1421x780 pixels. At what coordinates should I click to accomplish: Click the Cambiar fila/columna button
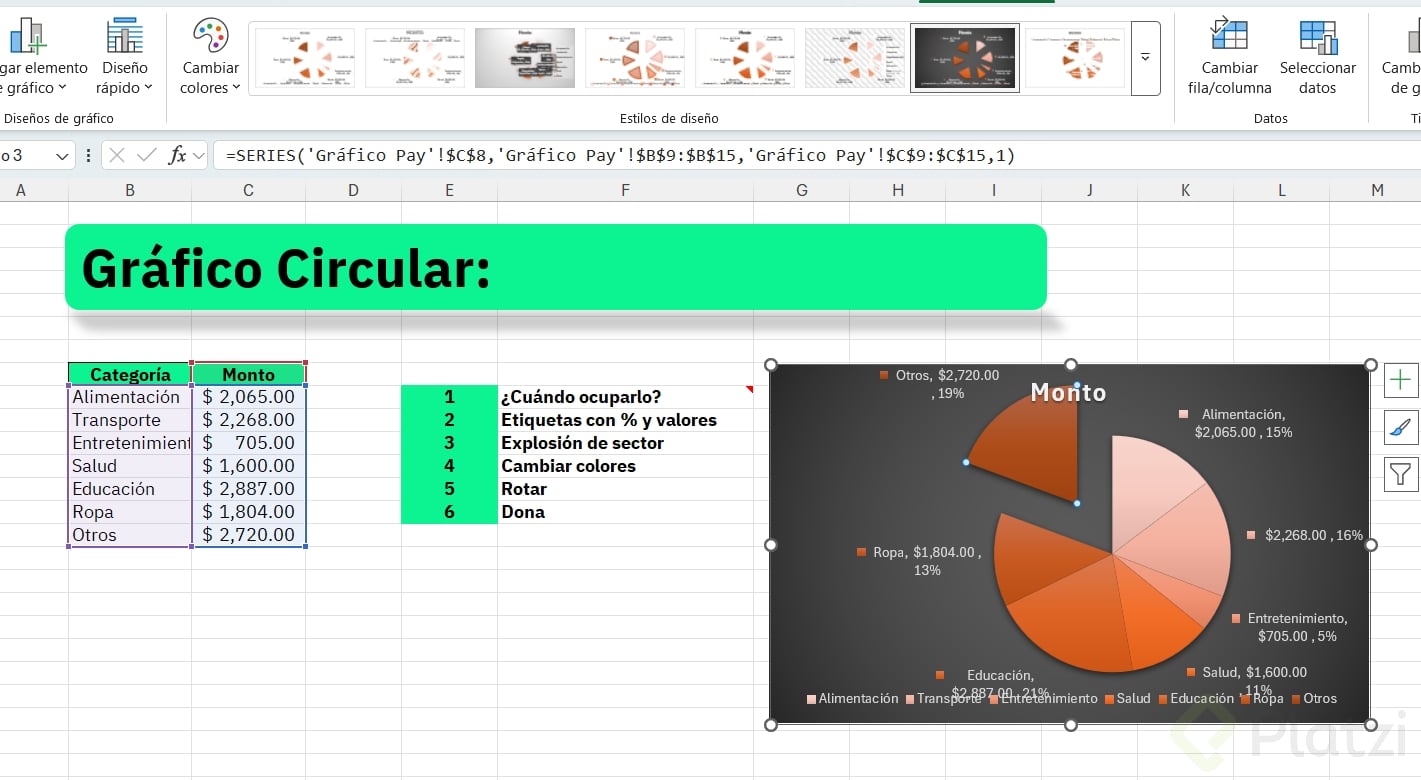1229,56
